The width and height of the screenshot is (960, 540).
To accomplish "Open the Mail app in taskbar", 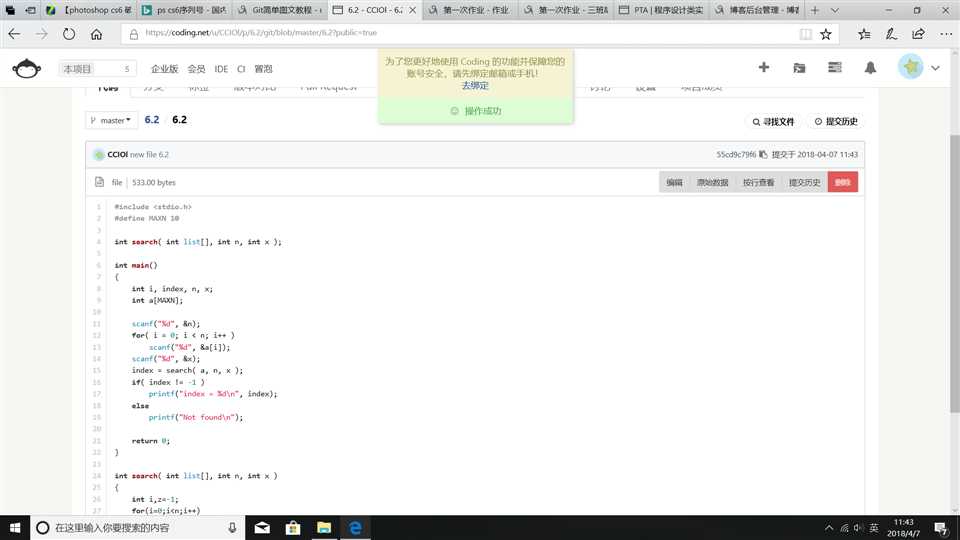I will click(x=262, y=528).
